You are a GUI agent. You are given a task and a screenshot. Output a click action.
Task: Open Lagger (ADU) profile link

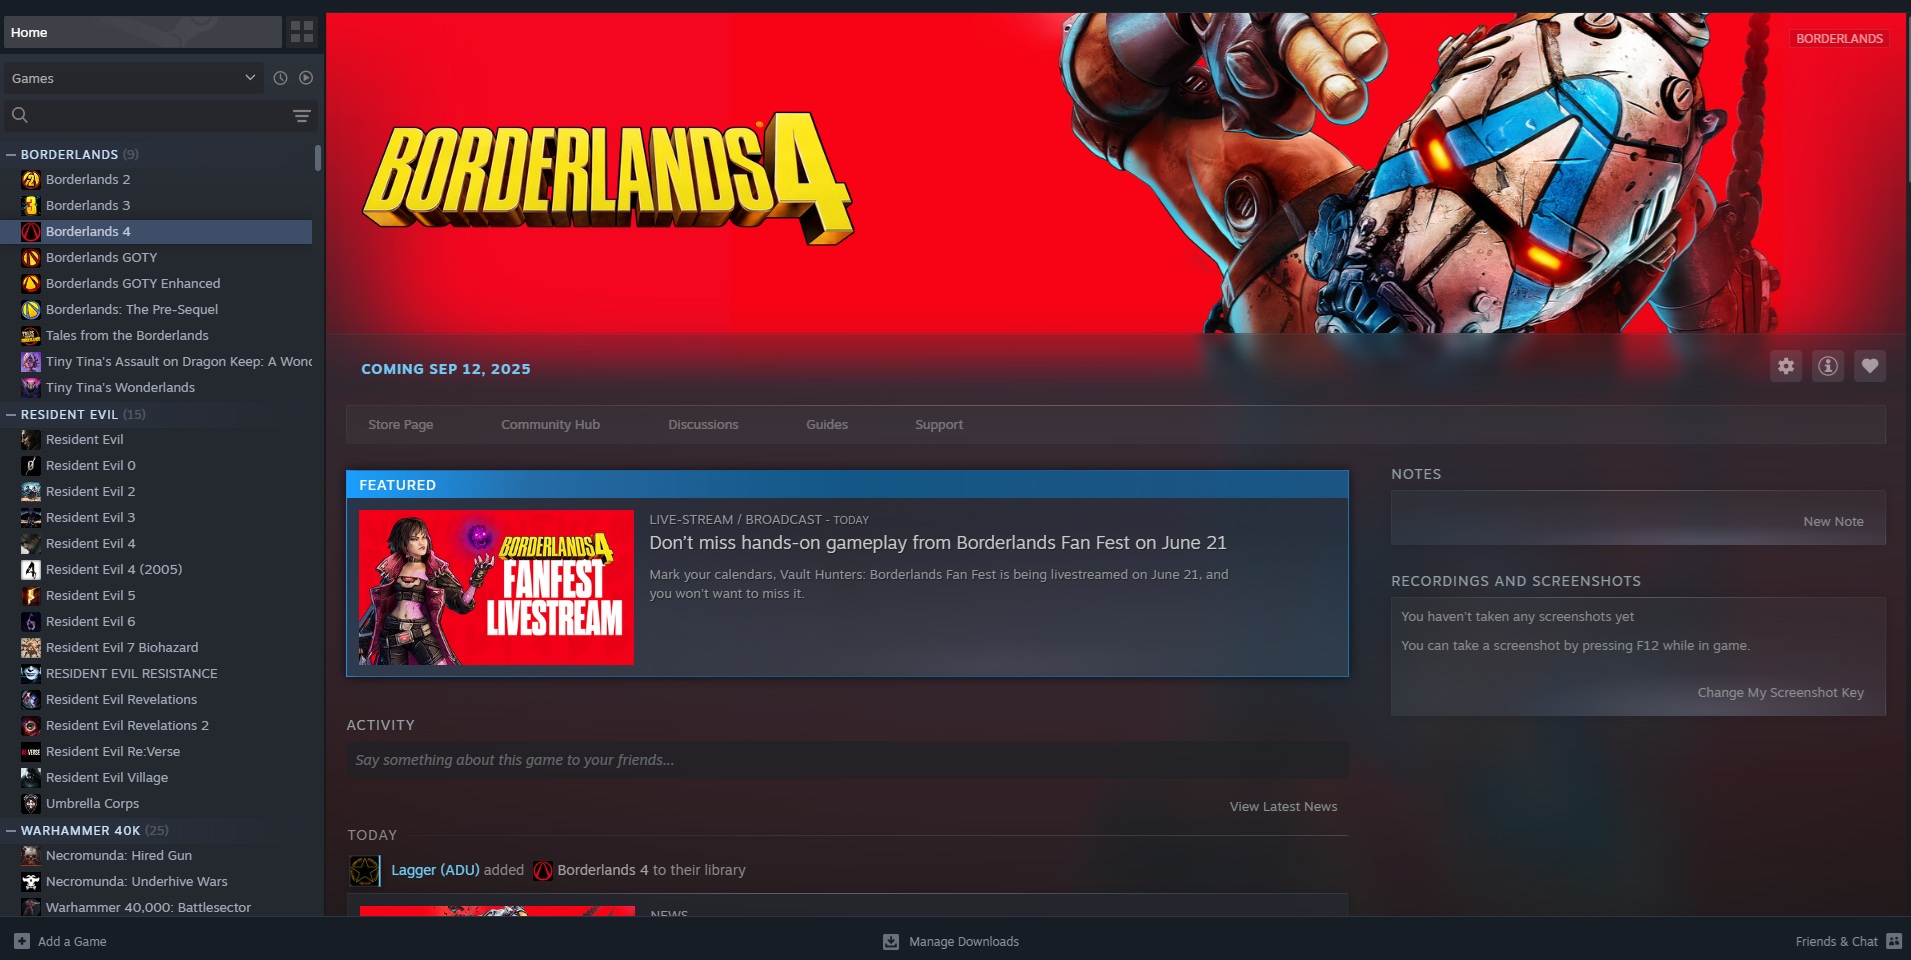pyautogui.click(x=435, y=870)
